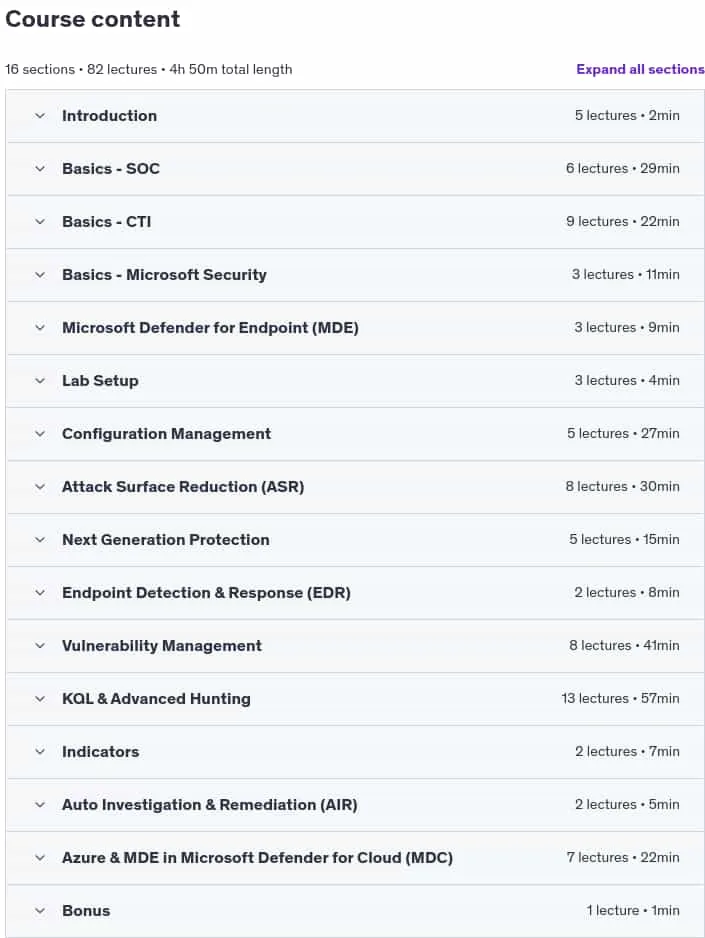Open the Indicators section title

coord(100,752)
